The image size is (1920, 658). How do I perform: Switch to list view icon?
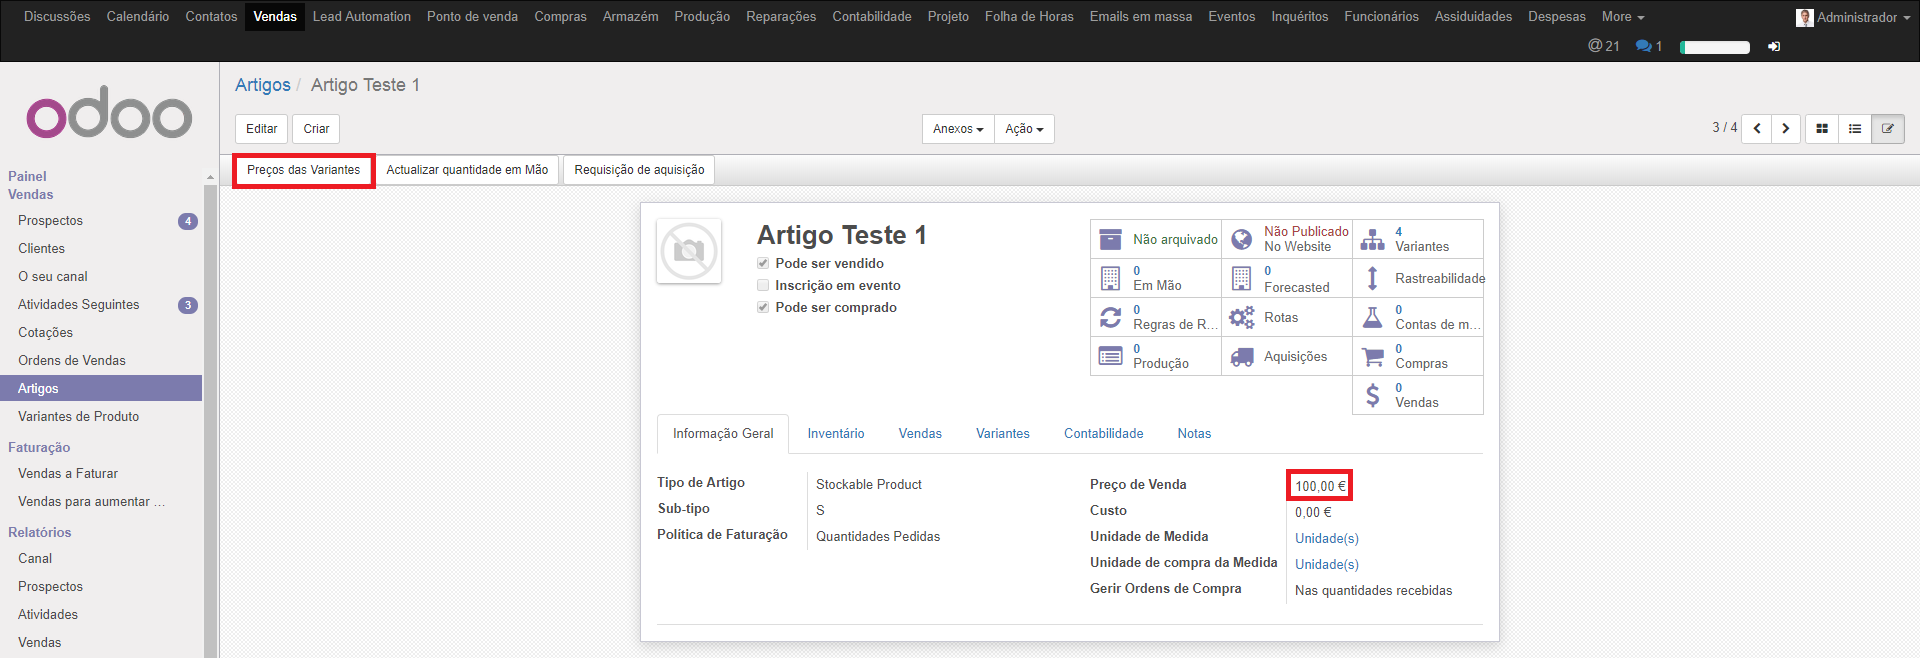click(1855, 129)
